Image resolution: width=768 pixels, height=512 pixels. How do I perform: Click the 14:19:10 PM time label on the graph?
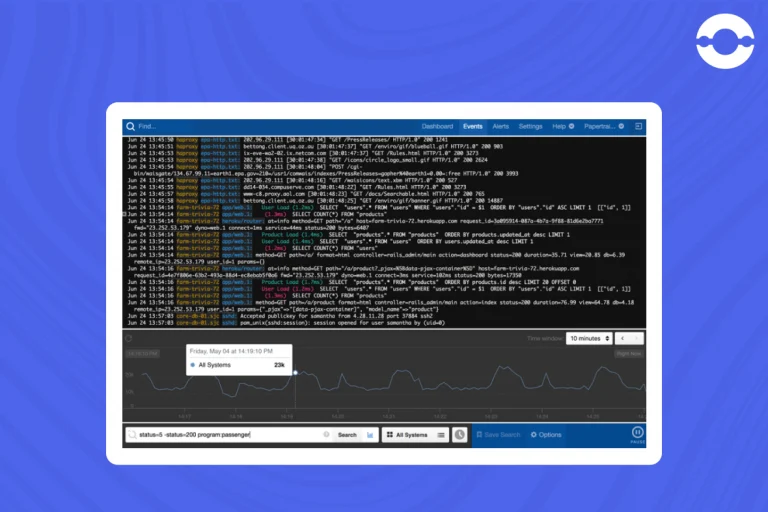[x=142, y=354]
